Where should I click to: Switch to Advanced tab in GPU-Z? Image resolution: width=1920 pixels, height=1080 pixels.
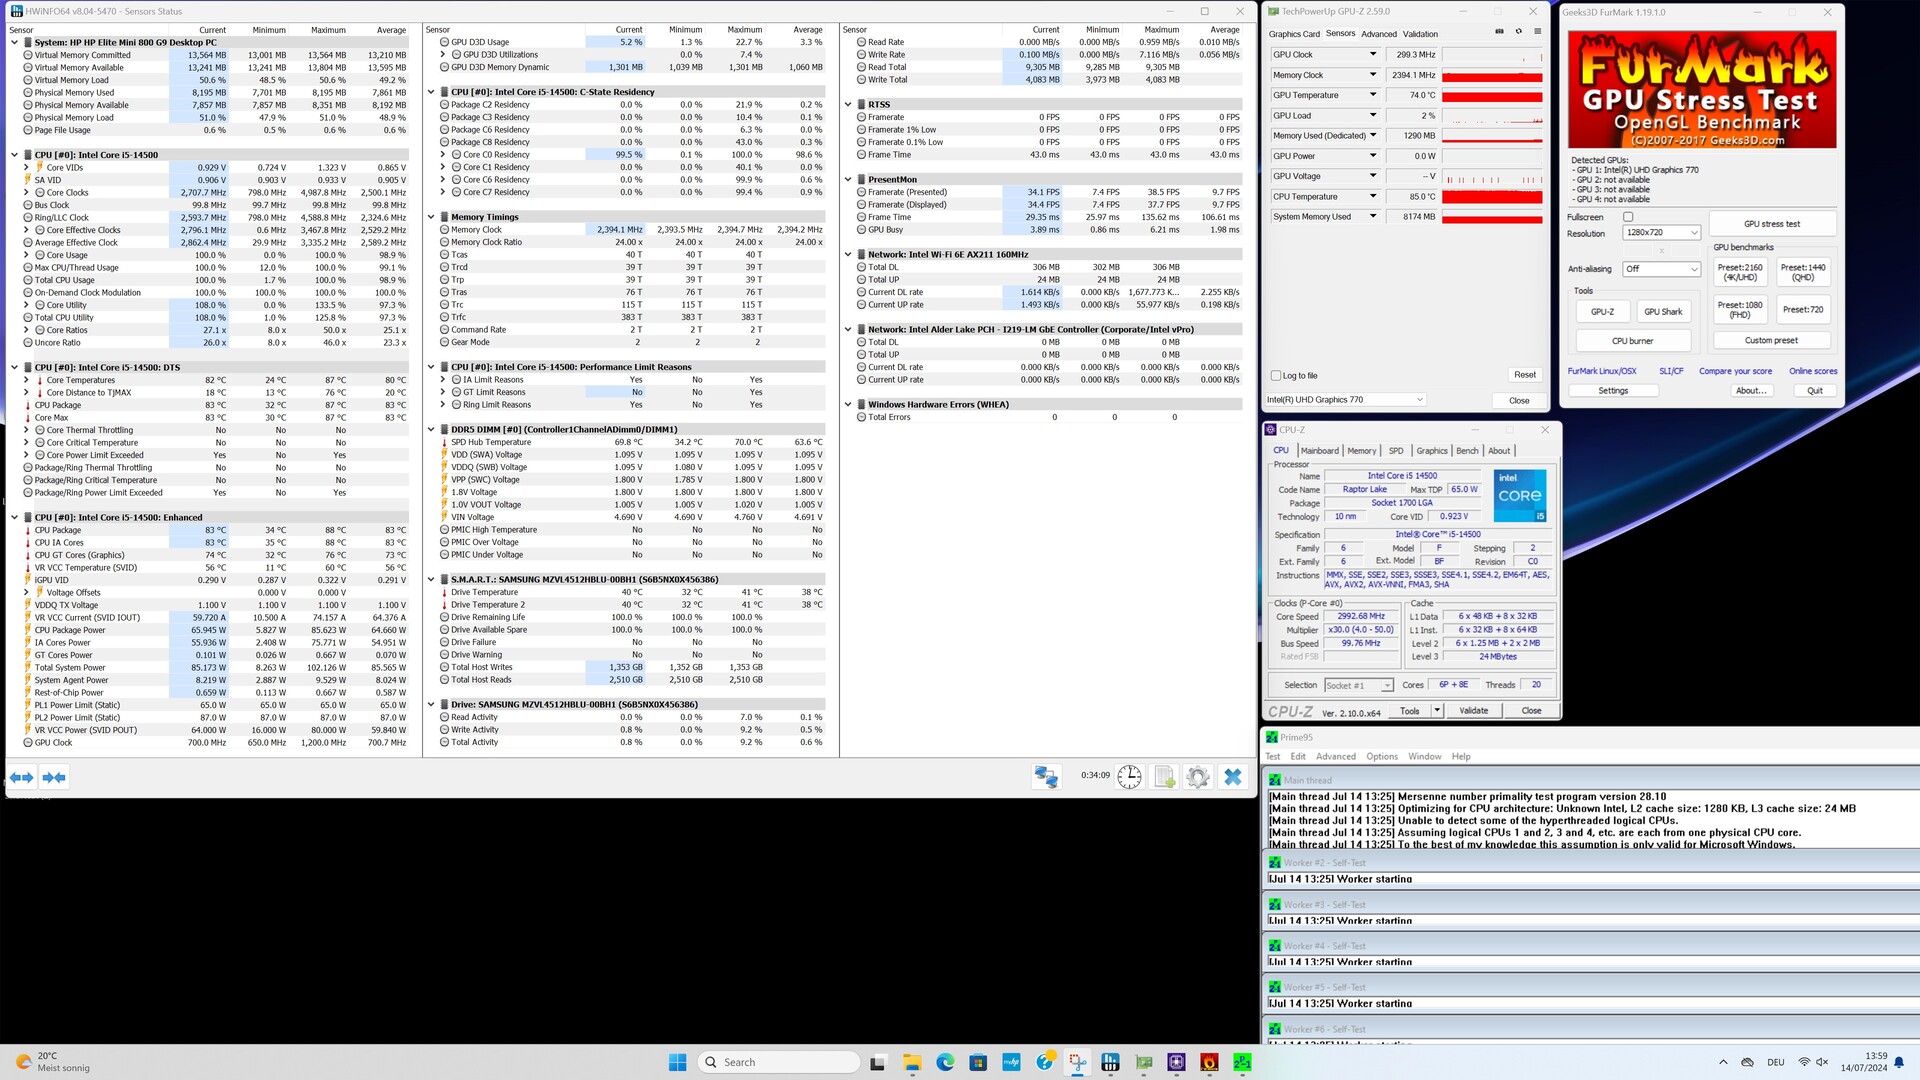[x=1379, y=34]
